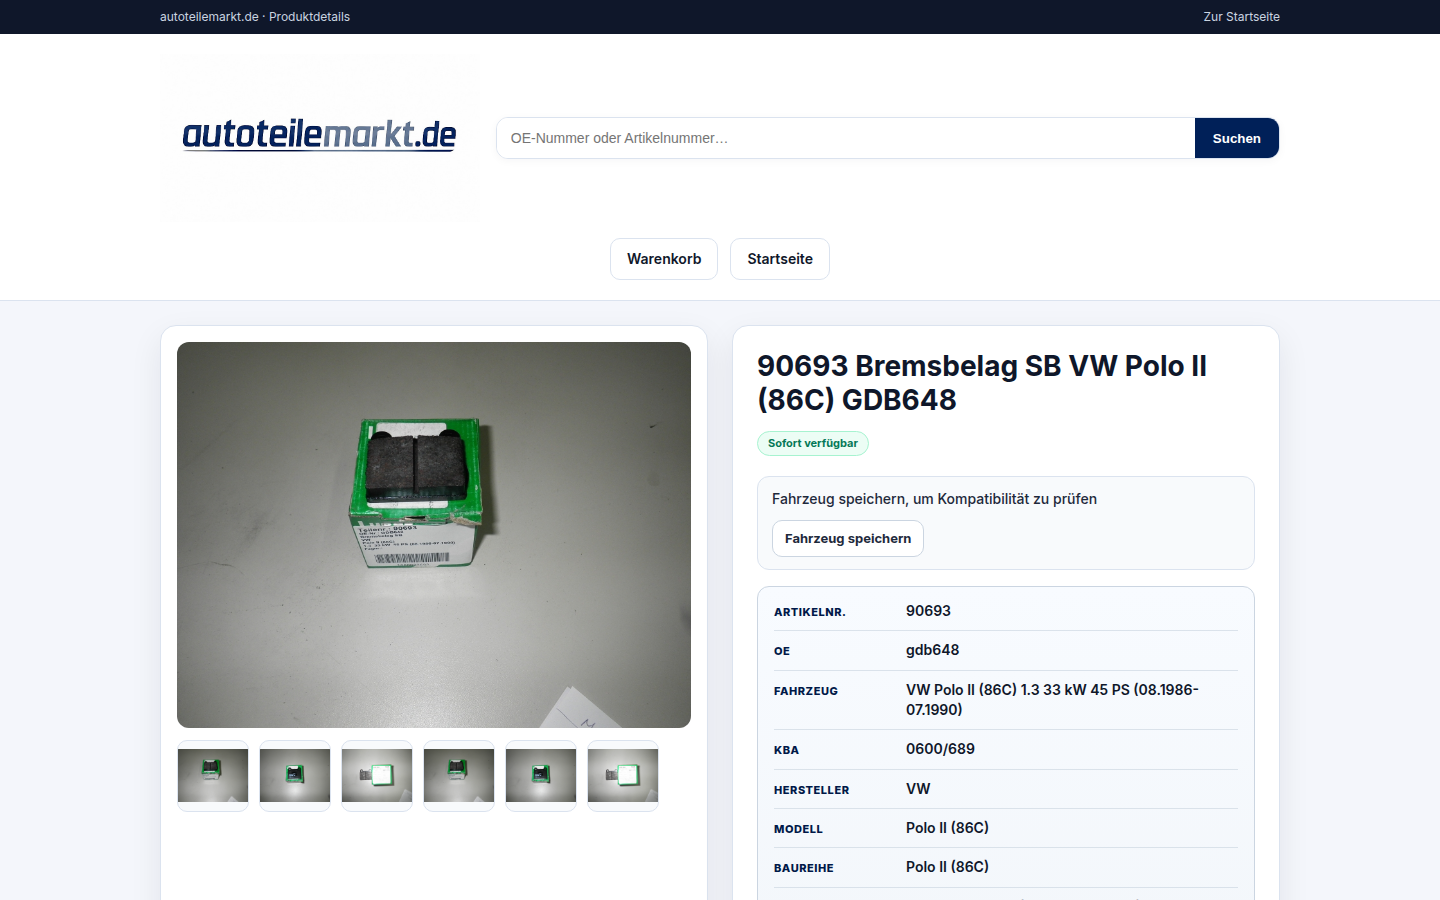Click article number value 90693

(928, 611)
